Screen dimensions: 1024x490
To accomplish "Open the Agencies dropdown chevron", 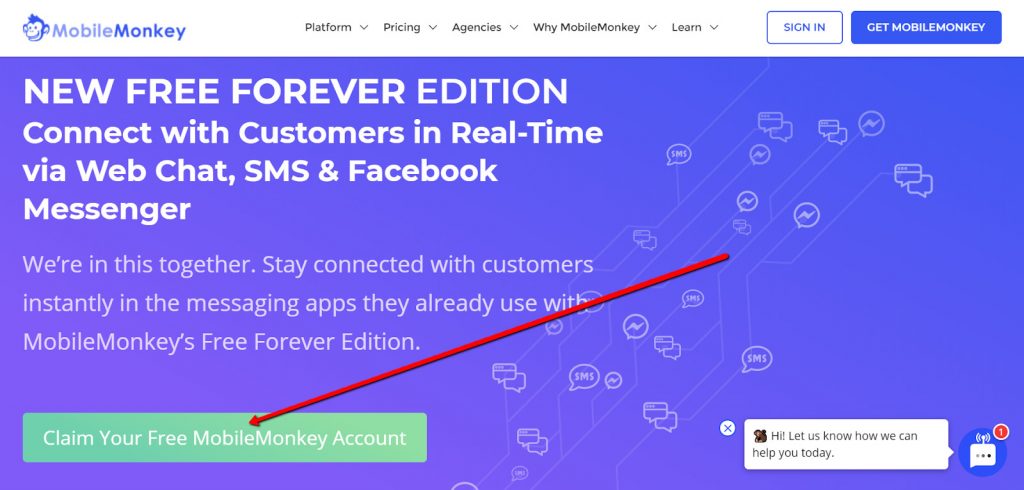I will click(x=514, y=27).
